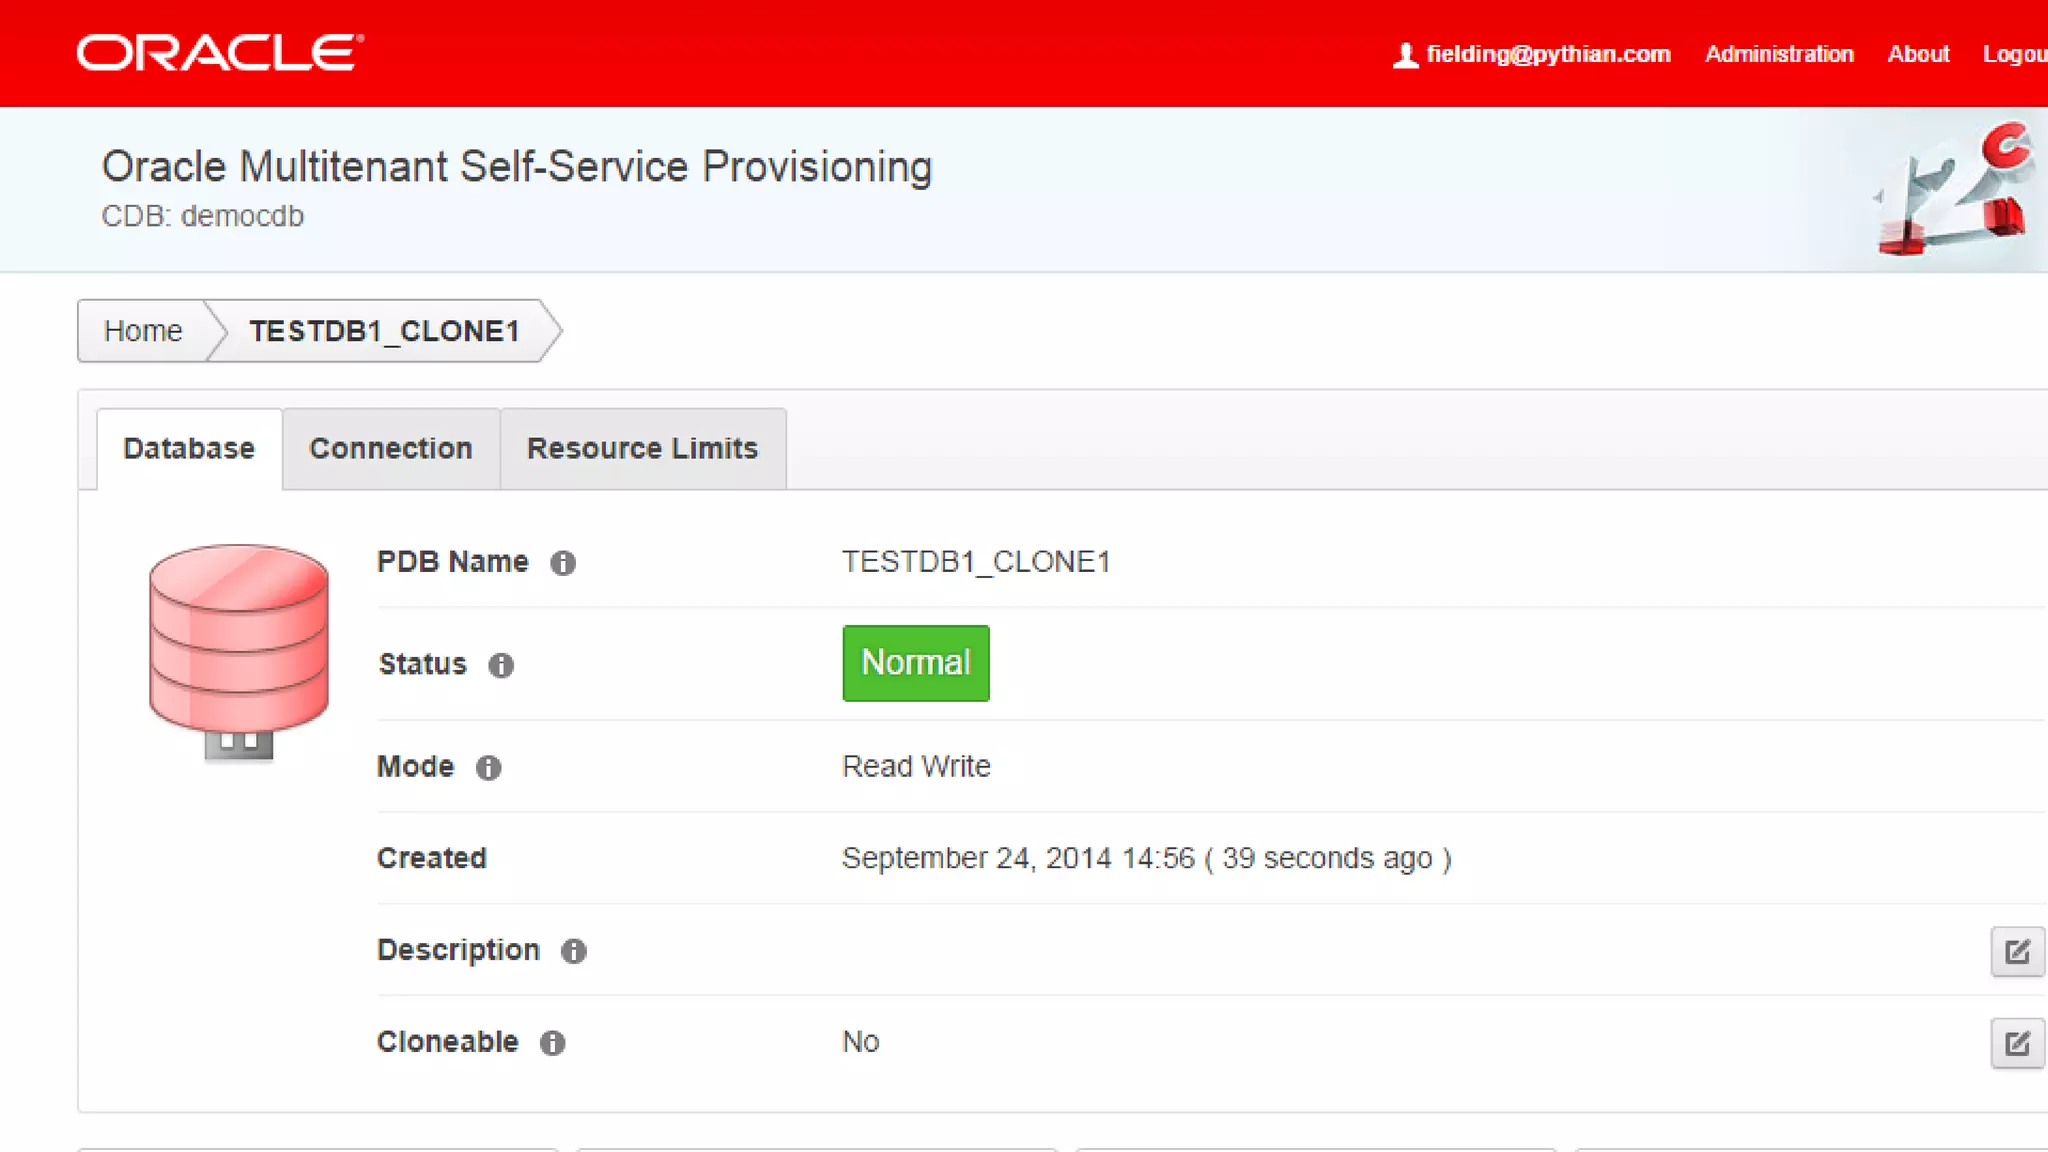This screenshot has height=1152, width=2048.
Task: Click the fielding@pythian.com account link
Action: tap(1547, 54)
